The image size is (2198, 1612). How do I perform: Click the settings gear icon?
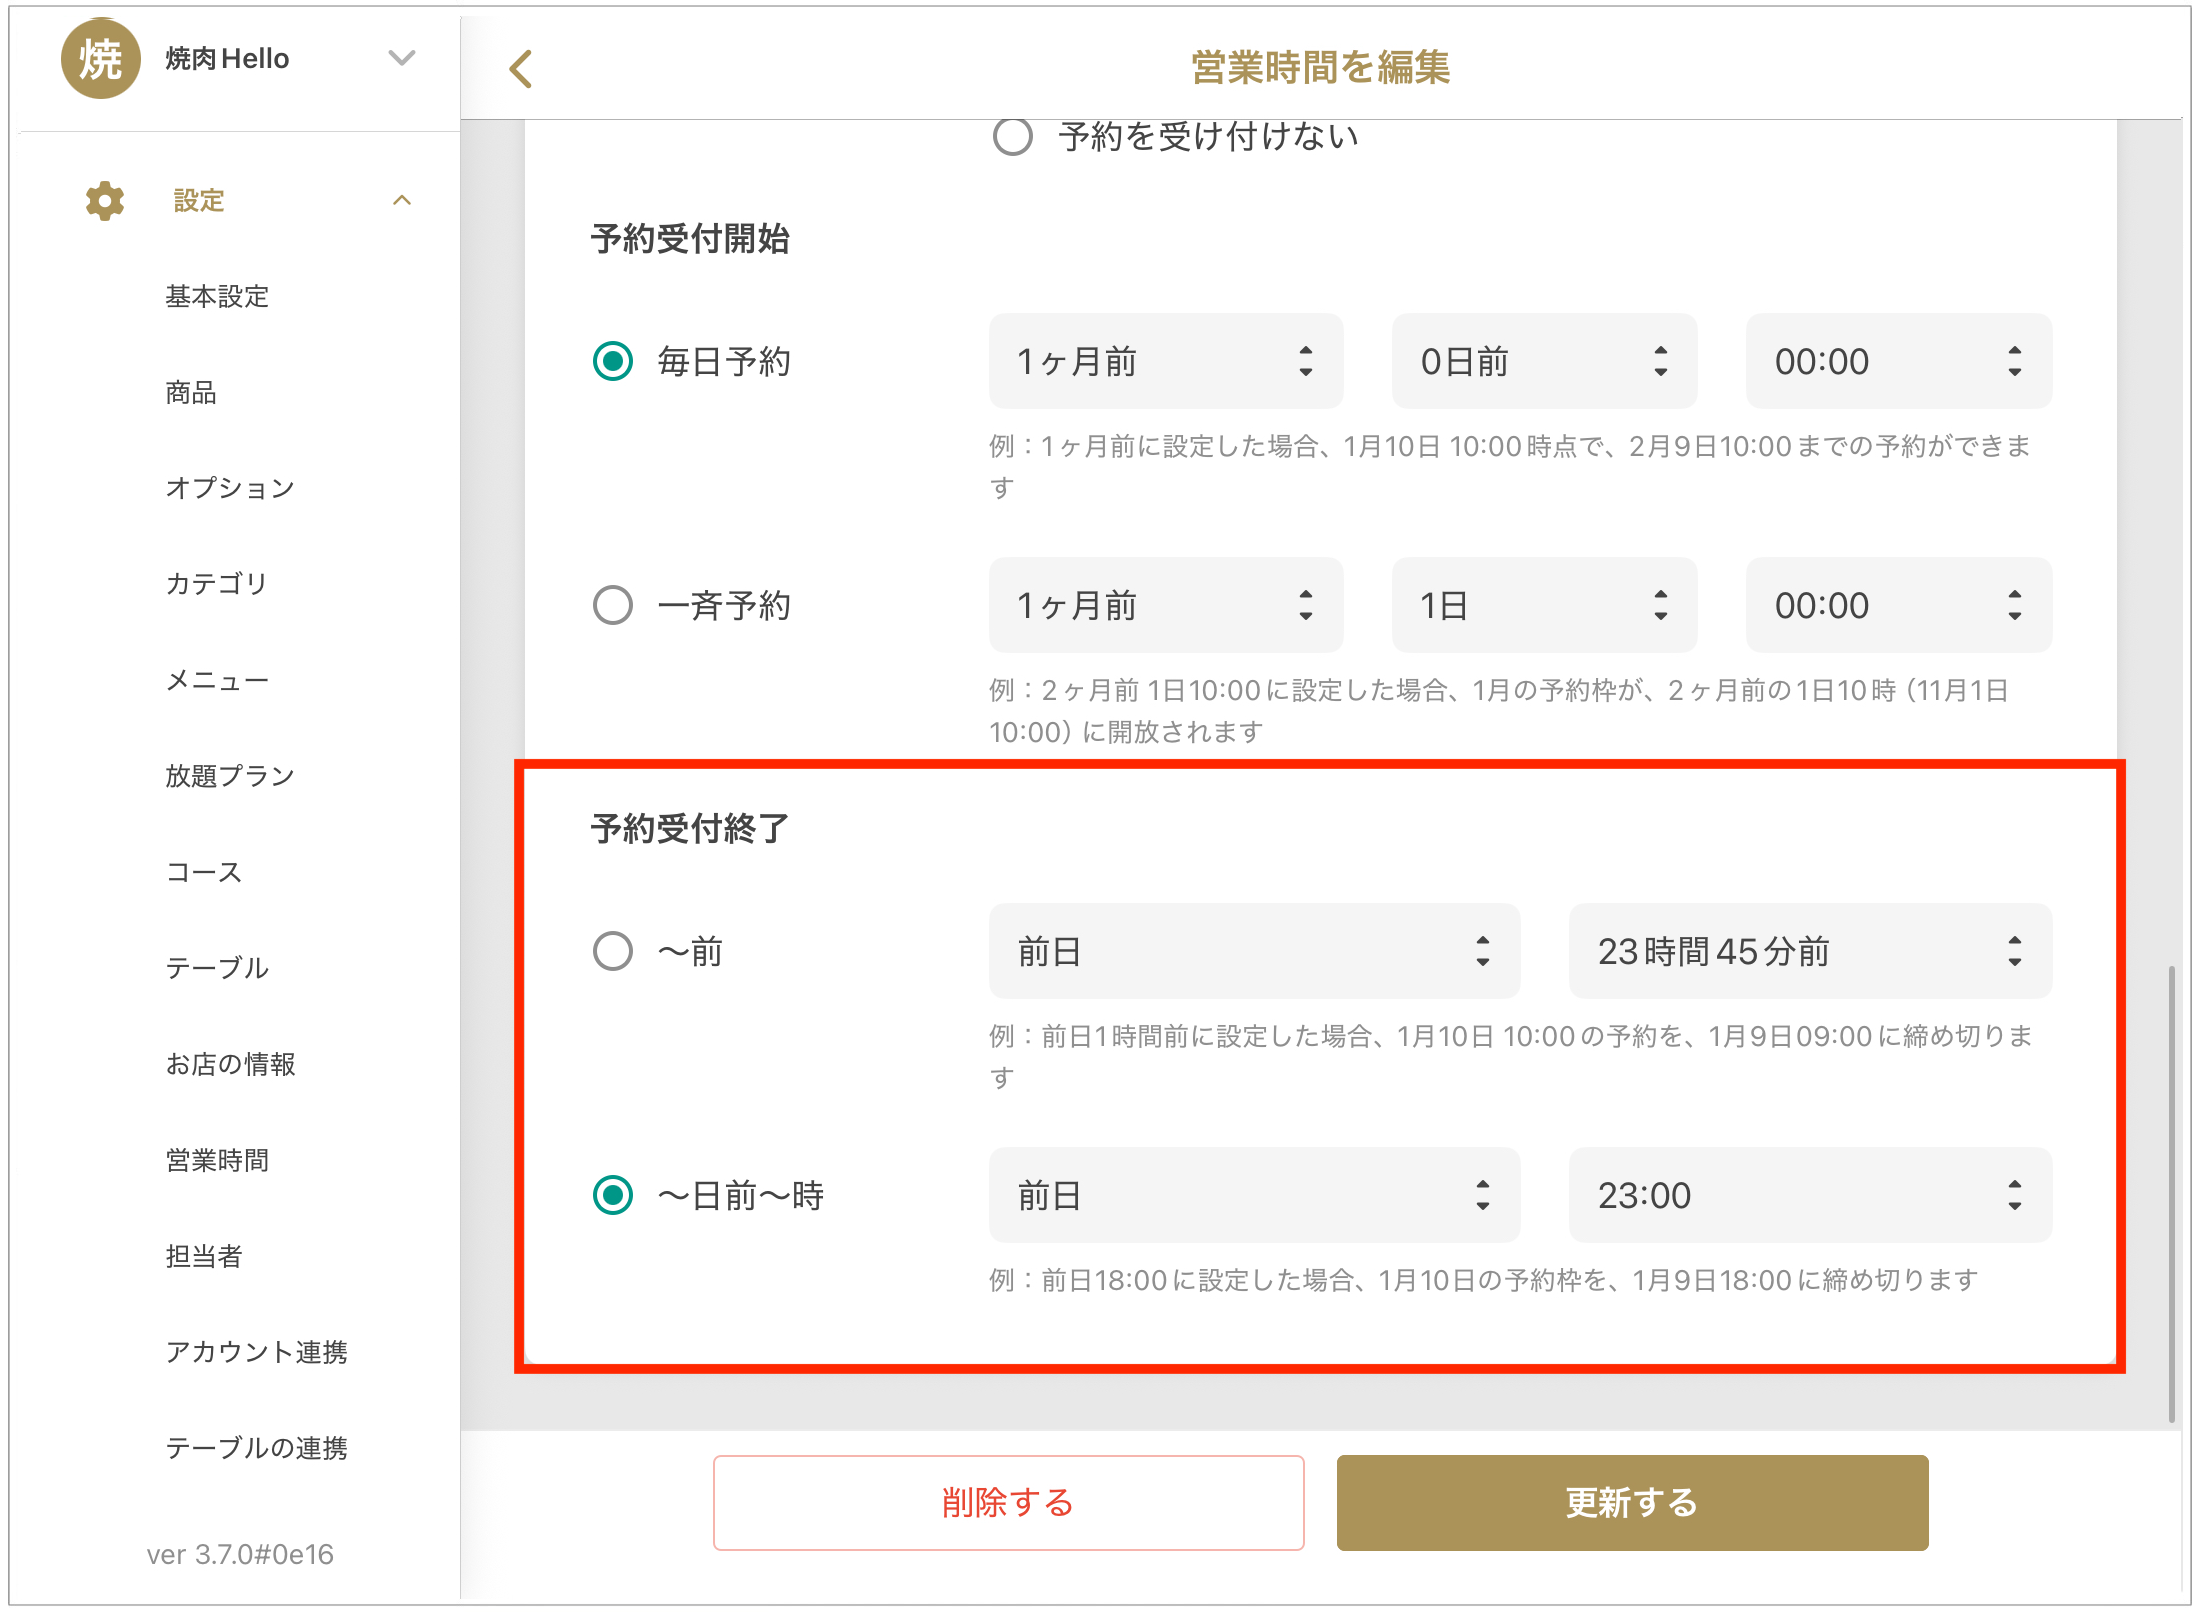click(x=105, y=201)
